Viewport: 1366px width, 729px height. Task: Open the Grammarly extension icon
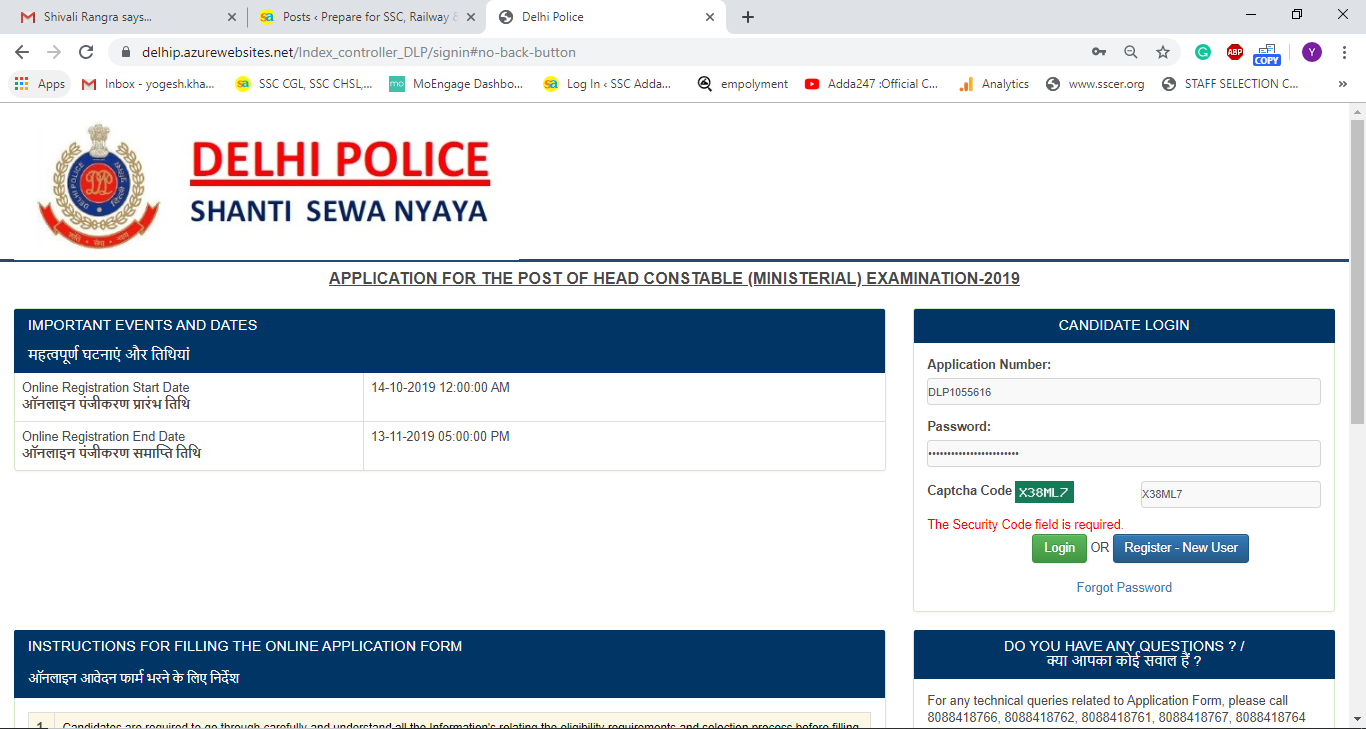point(1203,52)
